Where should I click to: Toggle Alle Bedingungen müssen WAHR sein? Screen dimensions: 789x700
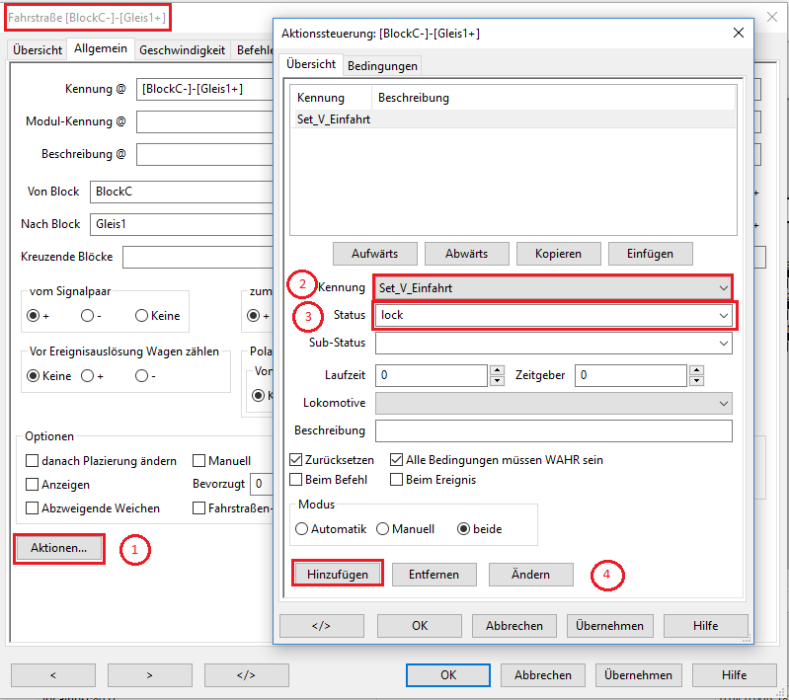coord(397,460)
